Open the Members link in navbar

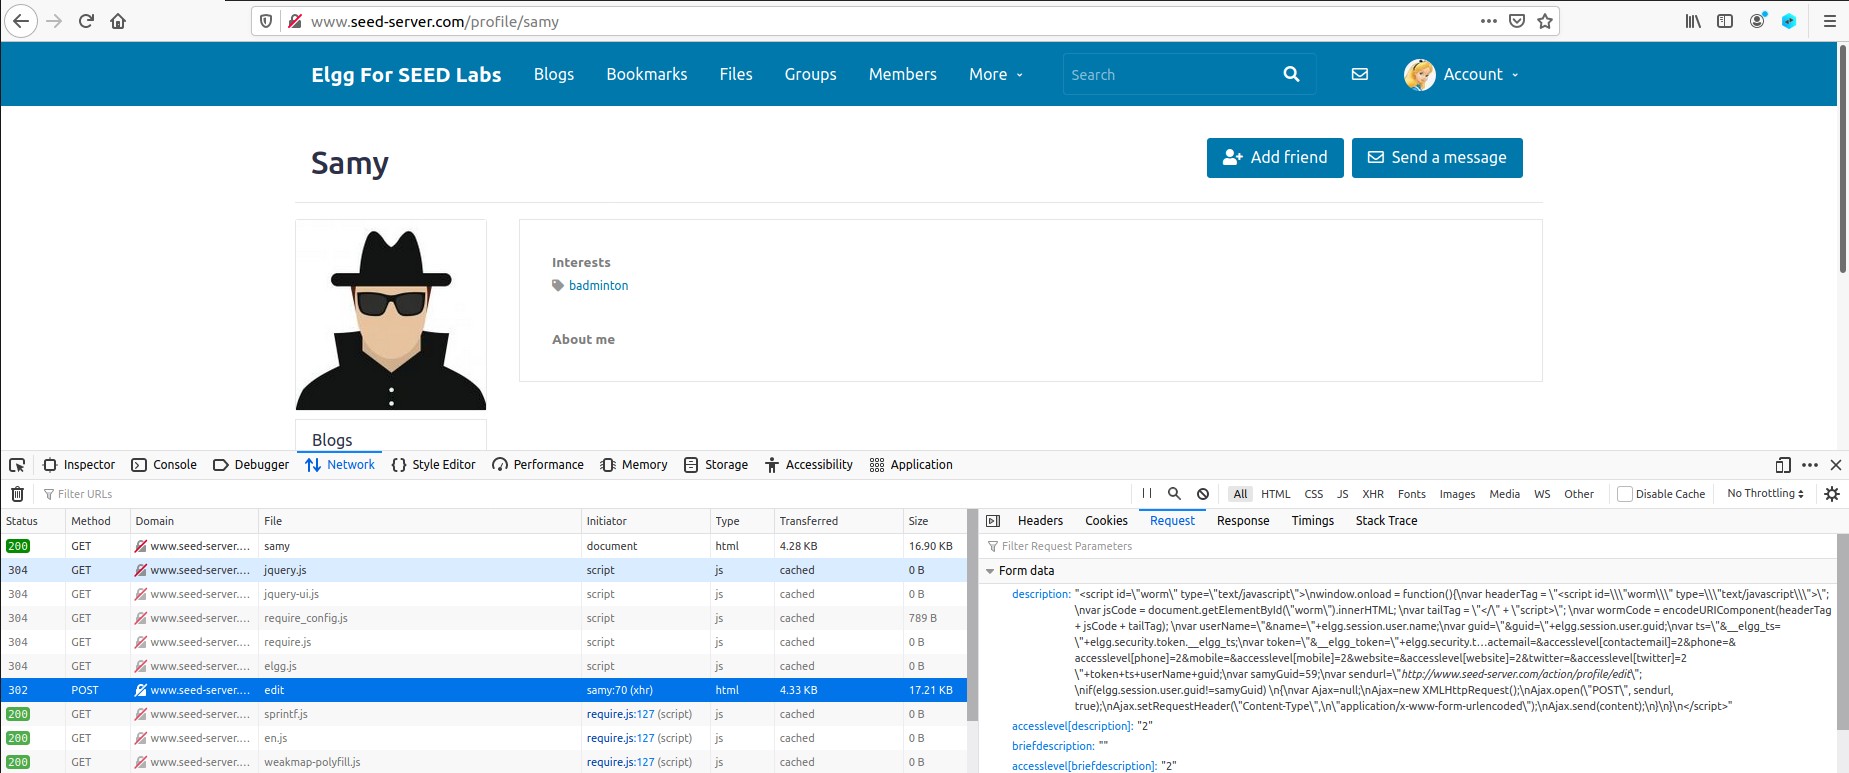tap(902, 74)
